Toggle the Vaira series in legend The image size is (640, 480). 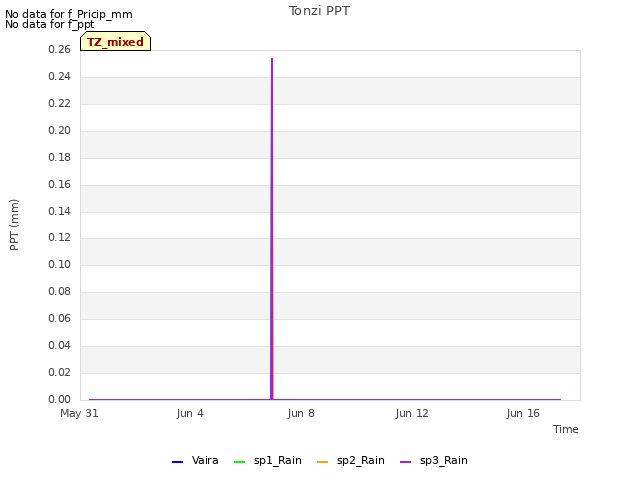pos(196,461)
